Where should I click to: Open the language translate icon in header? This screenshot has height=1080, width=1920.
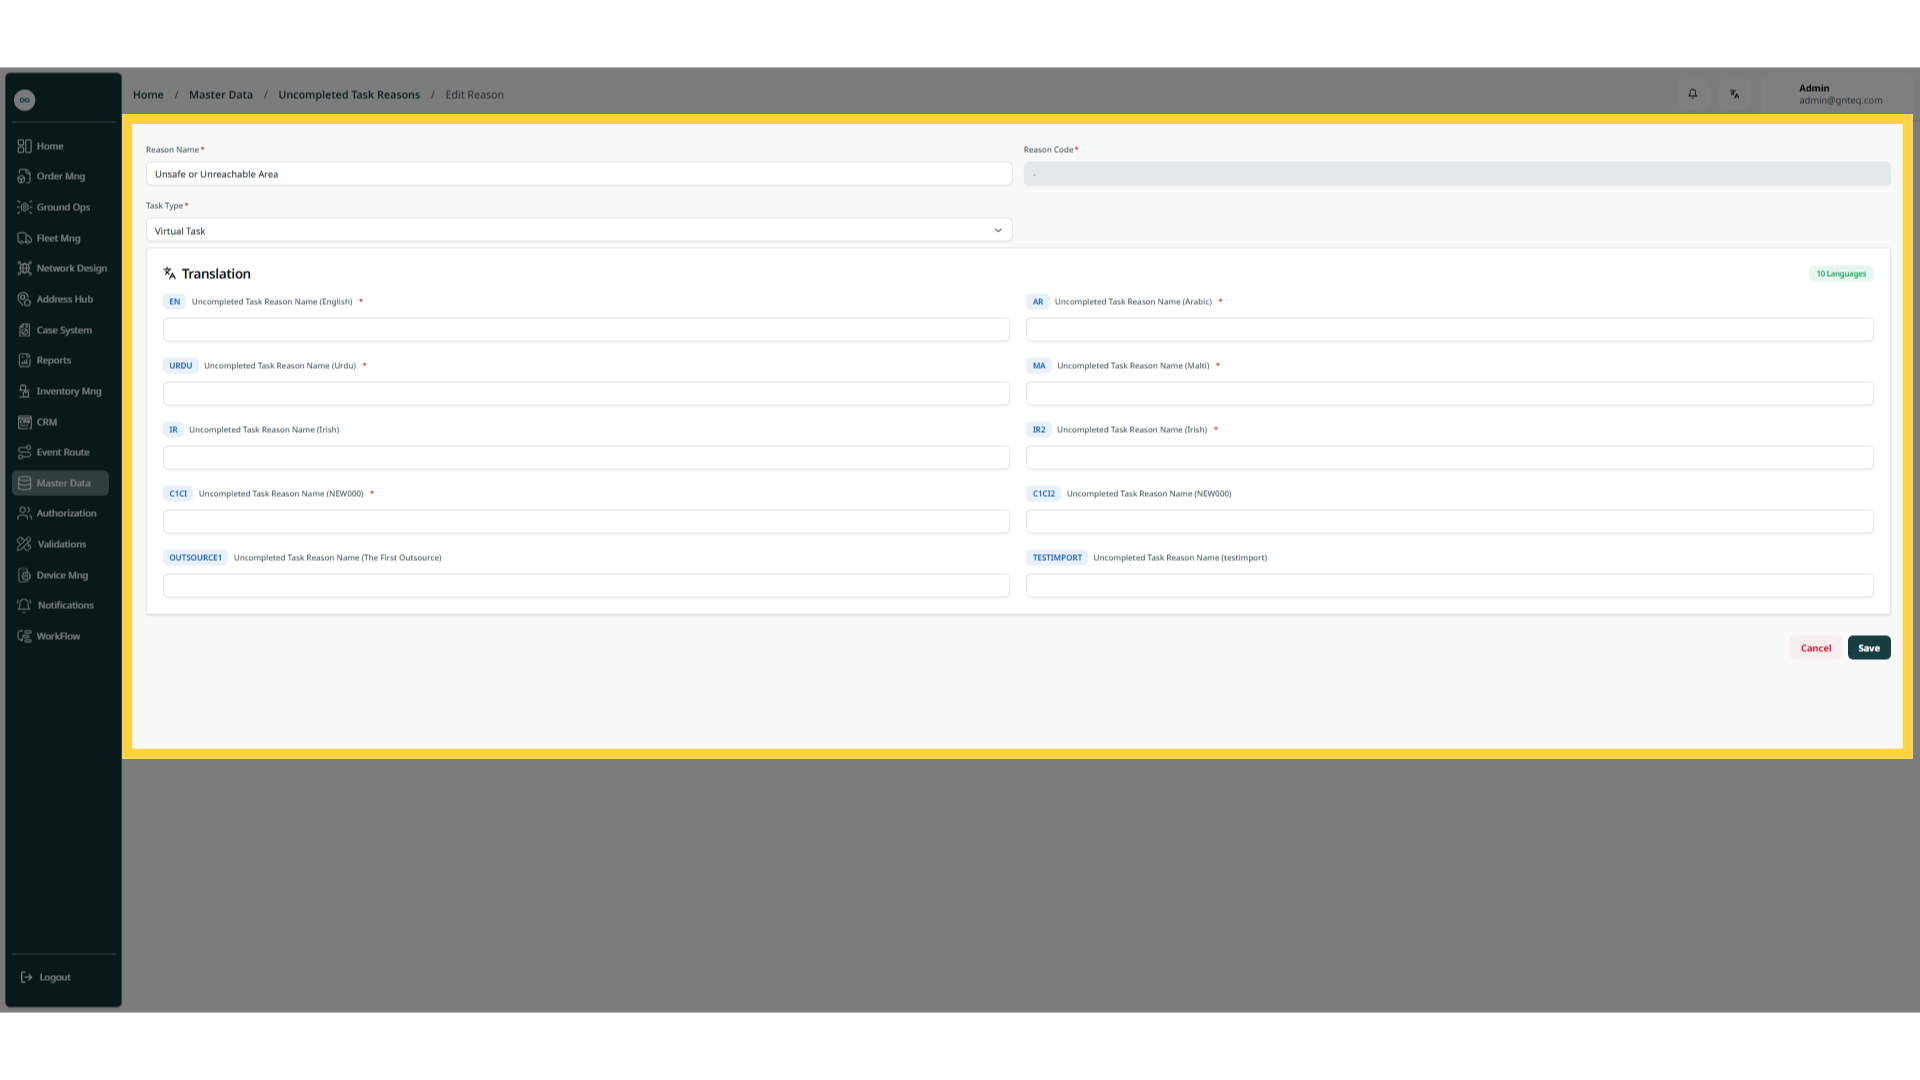pos(1735,94)
